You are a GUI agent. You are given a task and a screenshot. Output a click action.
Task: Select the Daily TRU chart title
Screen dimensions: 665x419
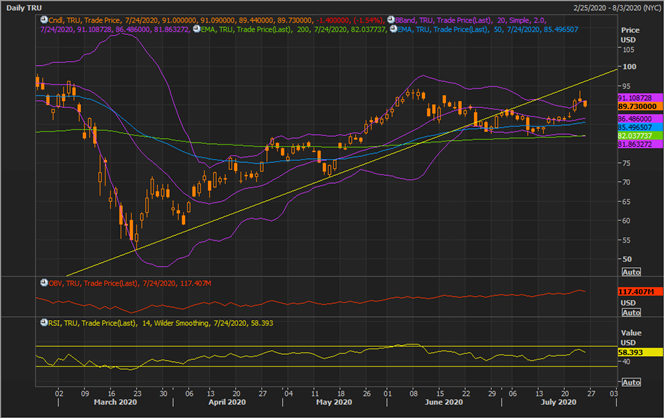pyautogui.click(x=24, y=8)
